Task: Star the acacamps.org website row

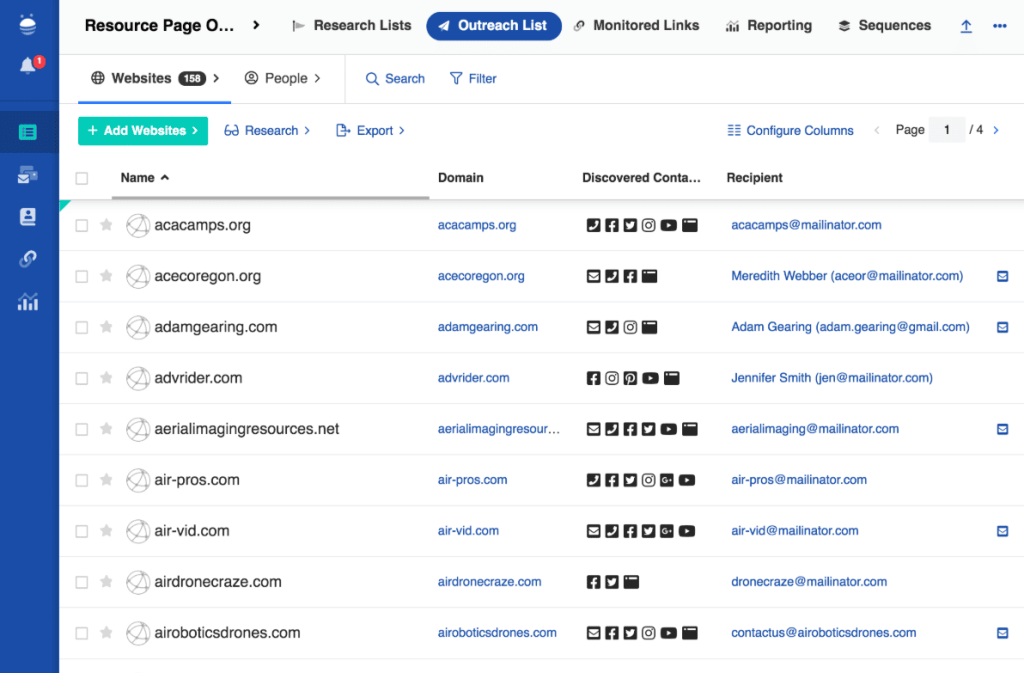Action: [106, 226]
